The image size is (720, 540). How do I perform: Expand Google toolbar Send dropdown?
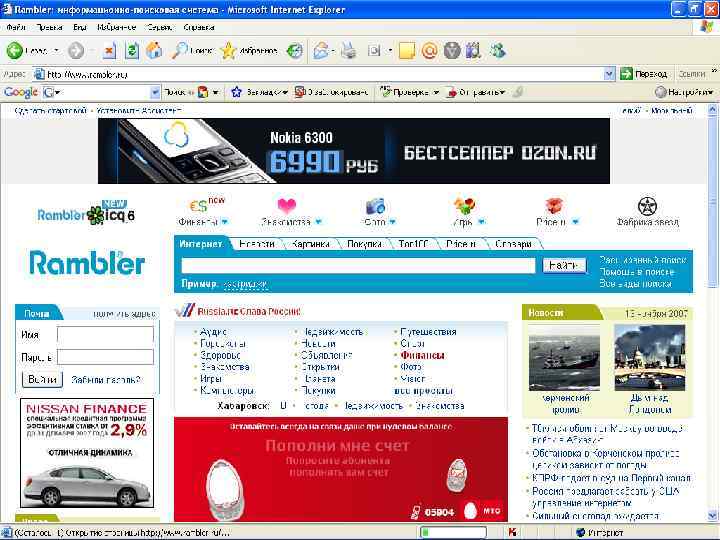(502, 92)
